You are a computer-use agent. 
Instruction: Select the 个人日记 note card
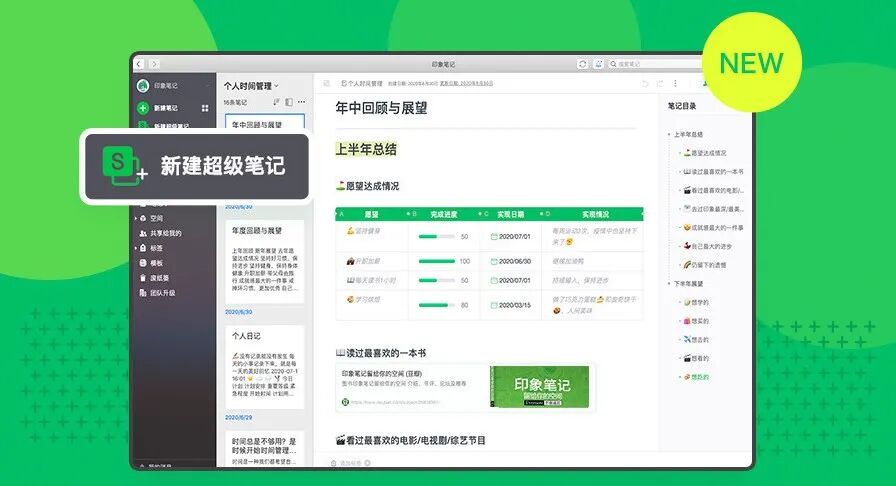pos(265,367)
